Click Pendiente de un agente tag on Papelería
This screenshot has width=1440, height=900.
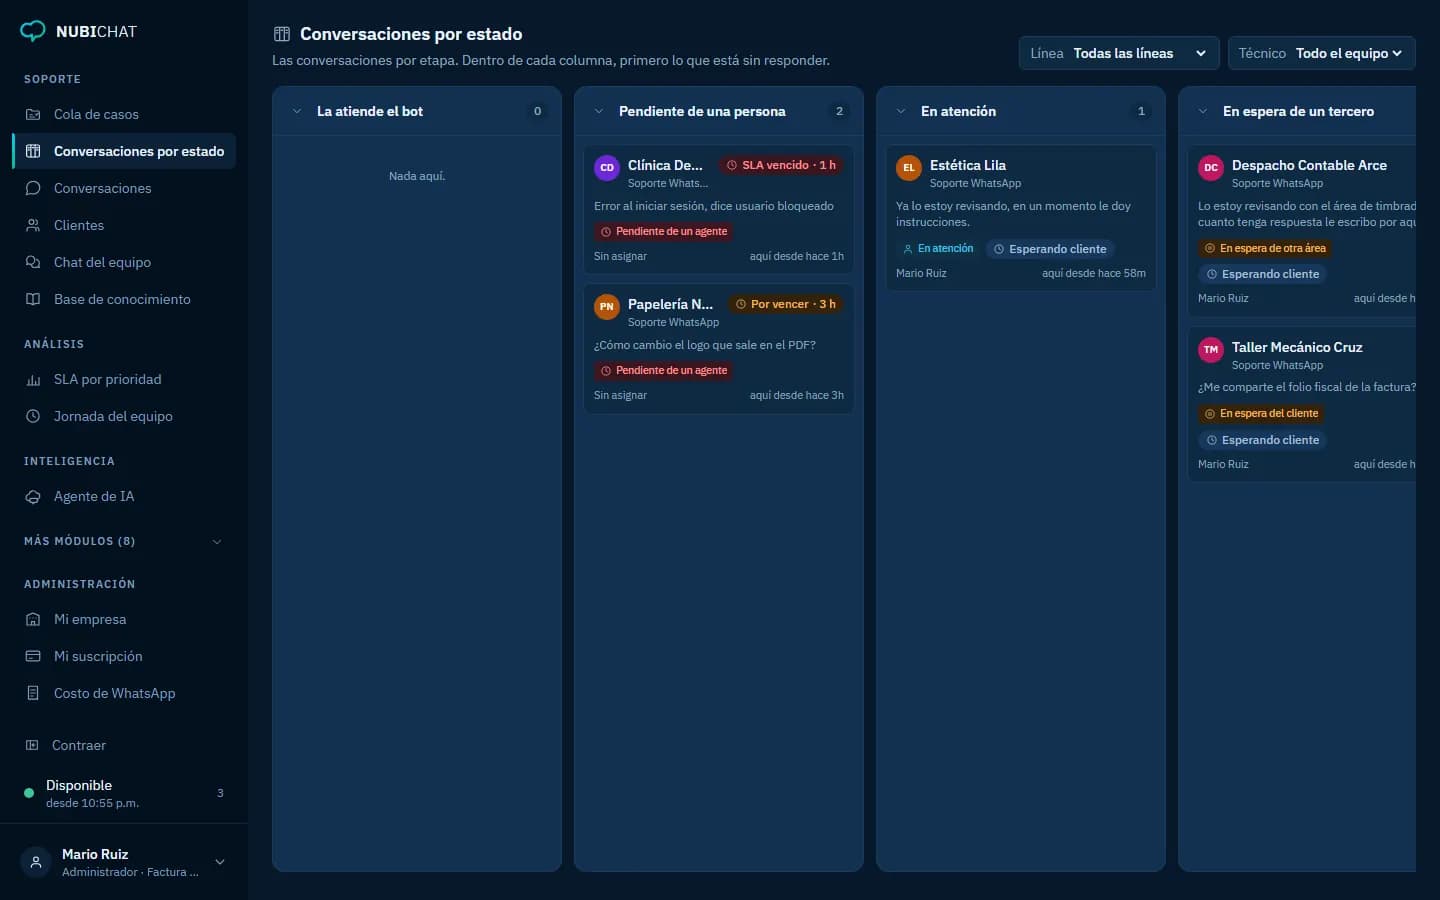pyautogui.click(x=664, y=370)
